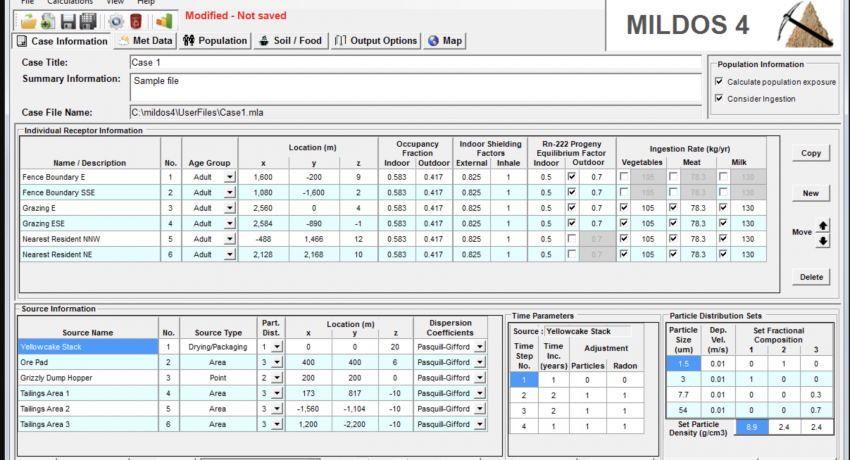Click Source Type Drying/Packaging cell
This screenshot has height=460, width=850.
pos(217,347)
